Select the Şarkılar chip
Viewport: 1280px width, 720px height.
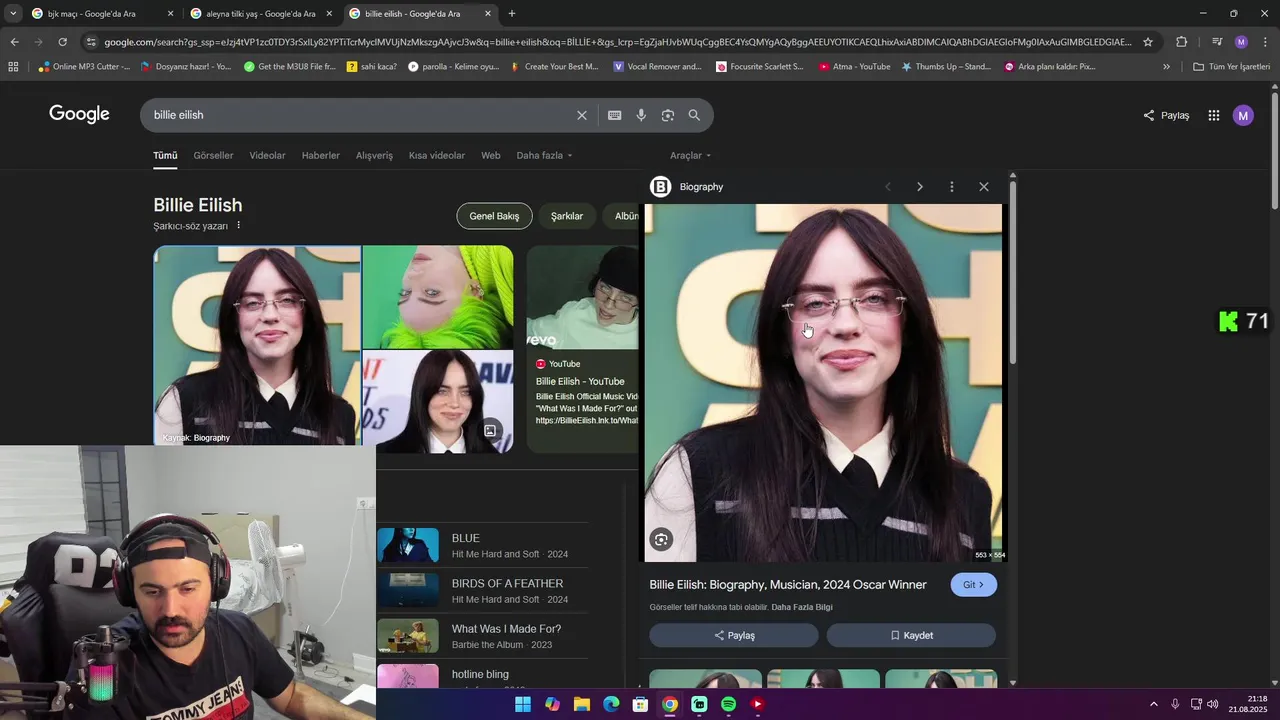pos(567,216)
